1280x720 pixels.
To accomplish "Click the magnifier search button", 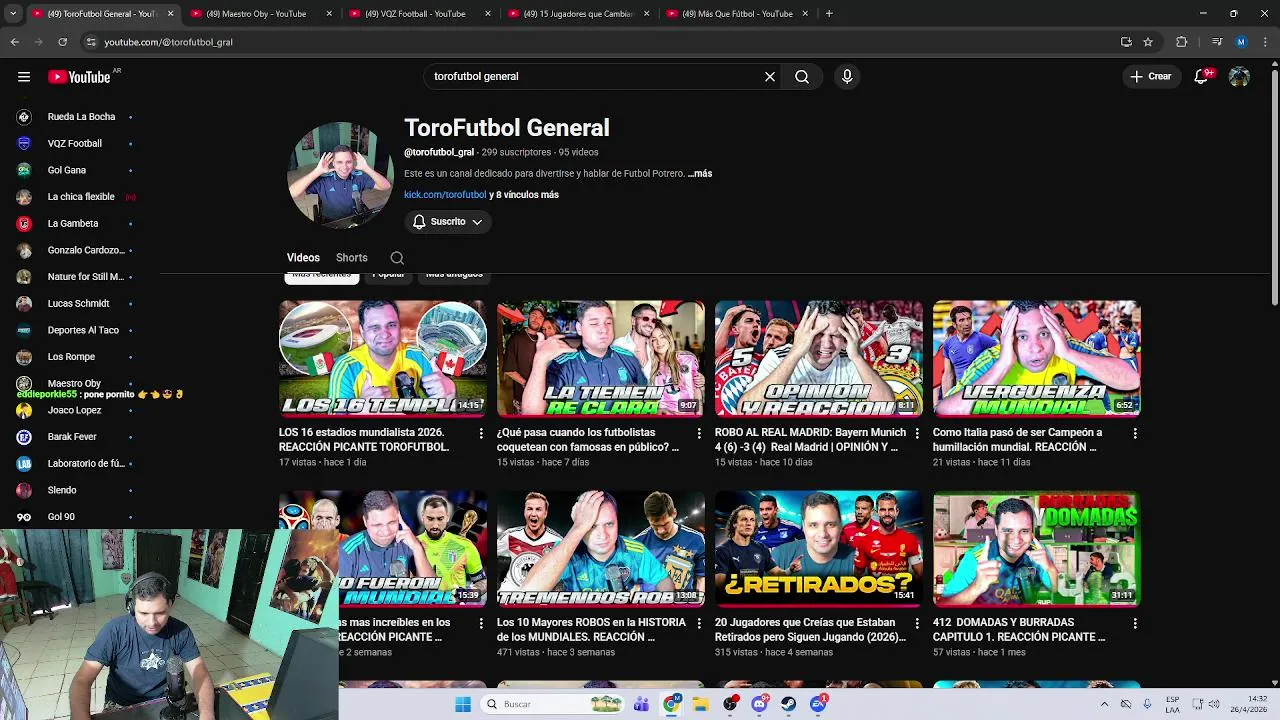I will point(802,77).
